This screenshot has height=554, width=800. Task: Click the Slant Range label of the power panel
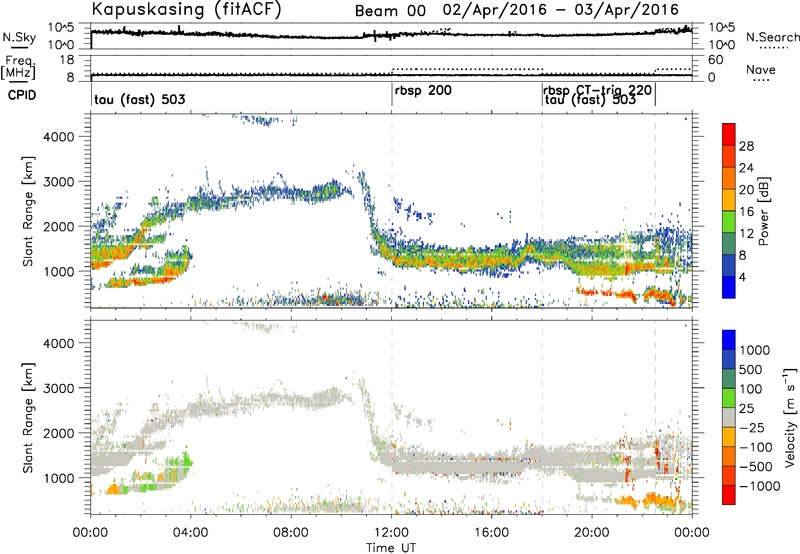pyautogui.click(x=28, y=211)
